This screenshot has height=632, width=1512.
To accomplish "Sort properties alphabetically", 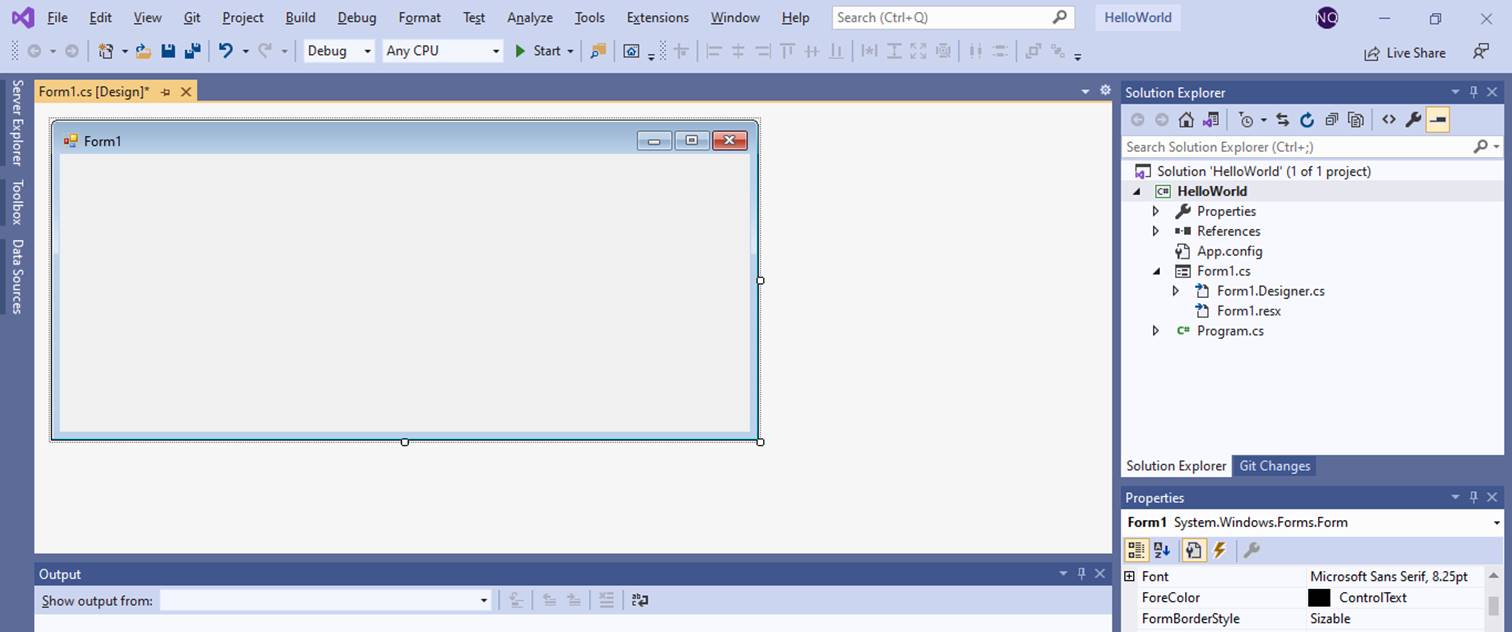I will click(1162, 550).
